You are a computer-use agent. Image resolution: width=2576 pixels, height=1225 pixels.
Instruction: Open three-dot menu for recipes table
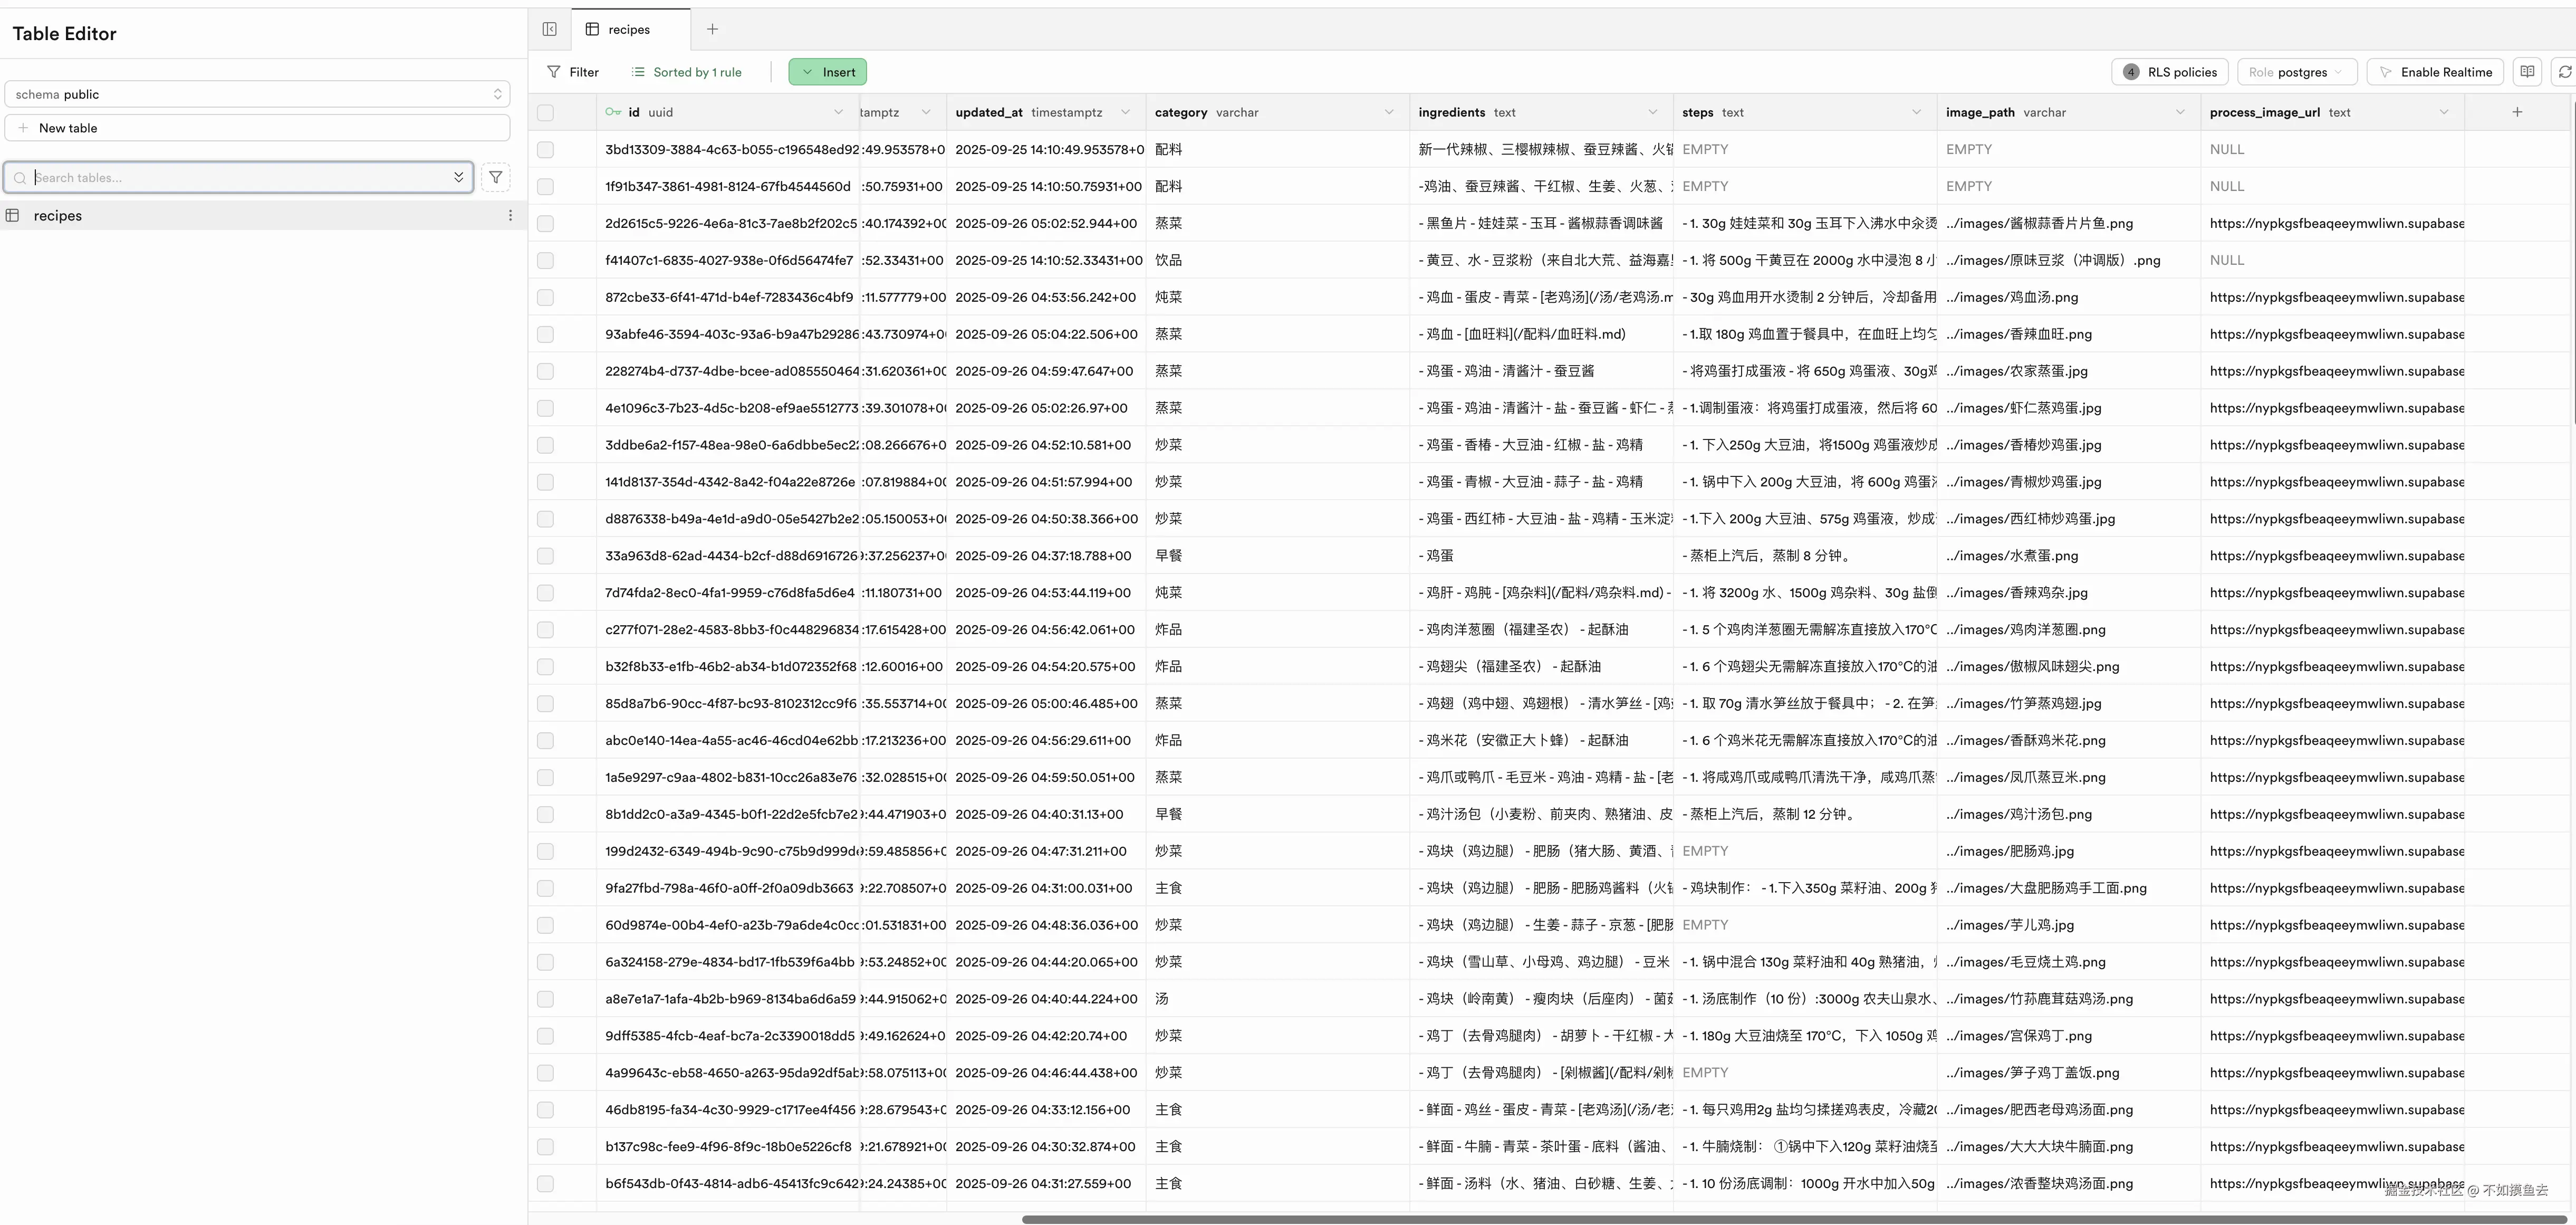[510, 216]
